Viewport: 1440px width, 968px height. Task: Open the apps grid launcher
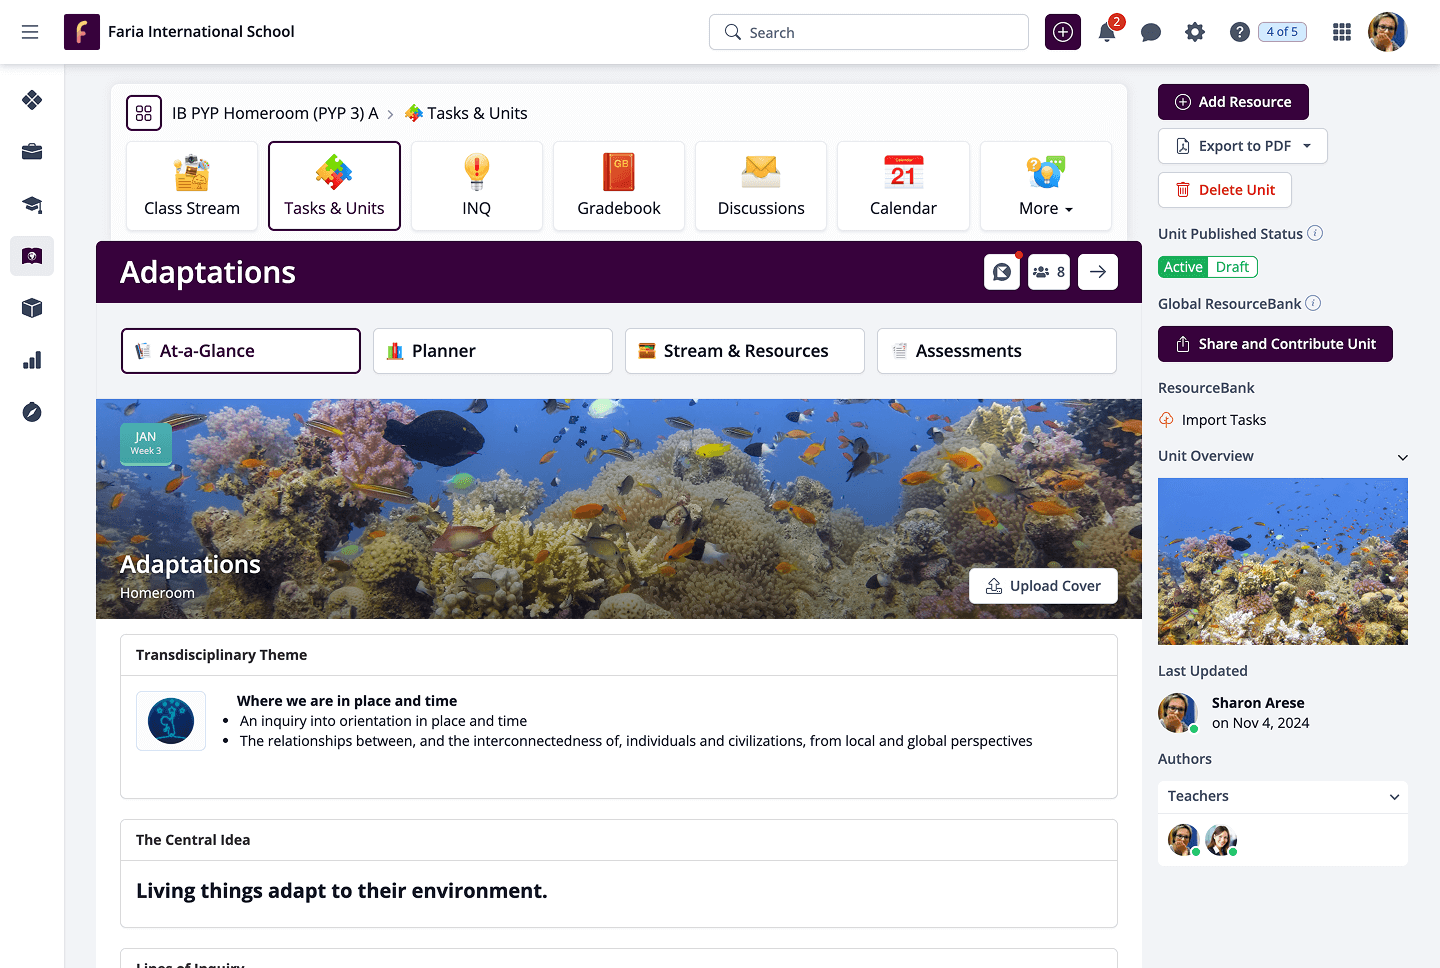coord(1342,32)
